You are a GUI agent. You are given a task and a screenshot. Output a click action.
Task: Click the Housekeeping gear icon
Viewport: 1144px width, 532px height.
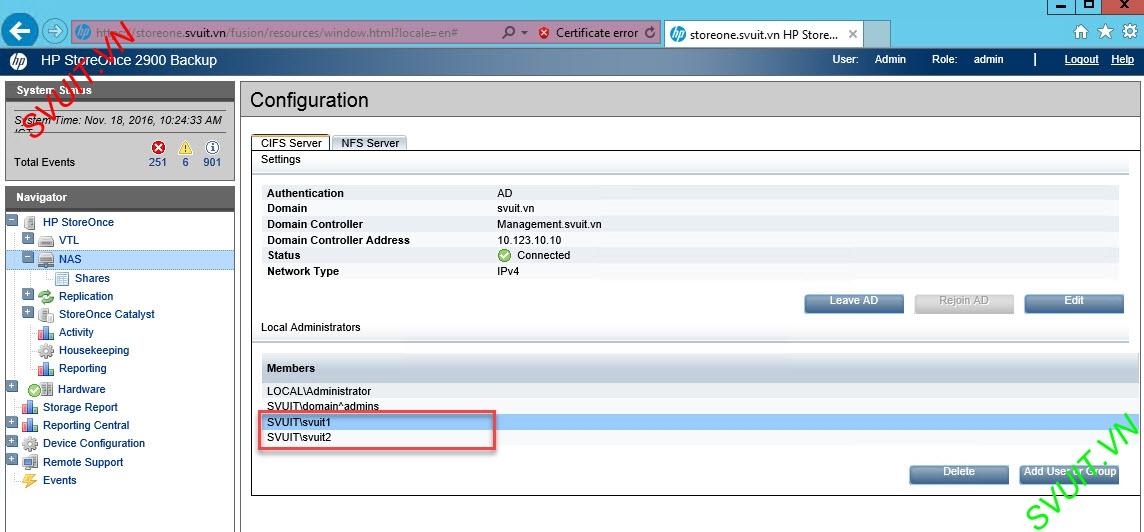pyautogui.click(x=46, y=351)
